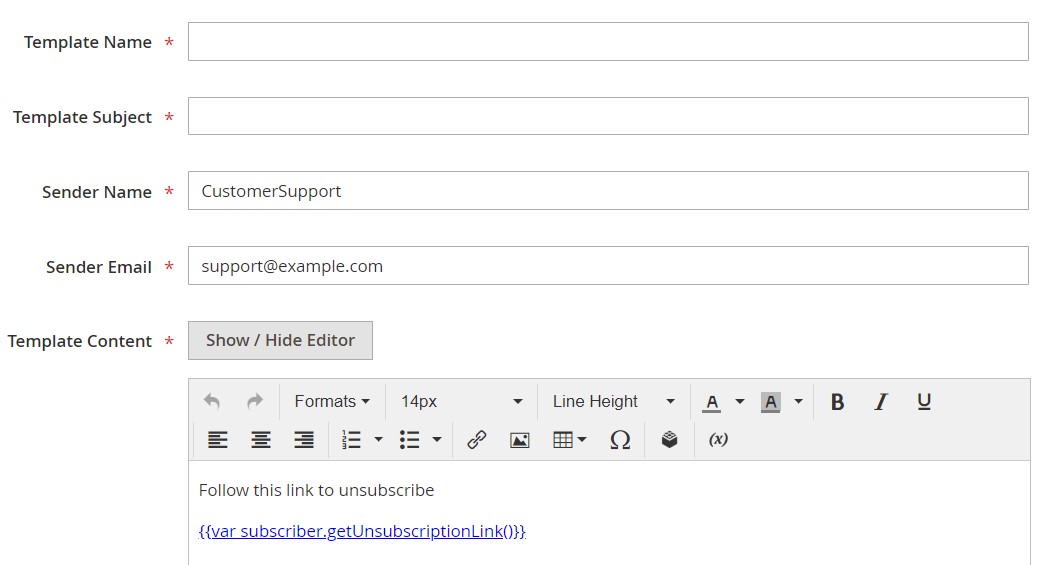Viewport: 1039px width, 565px height.
Task: Apply italic formatting
Action: (x=880, y=402)
